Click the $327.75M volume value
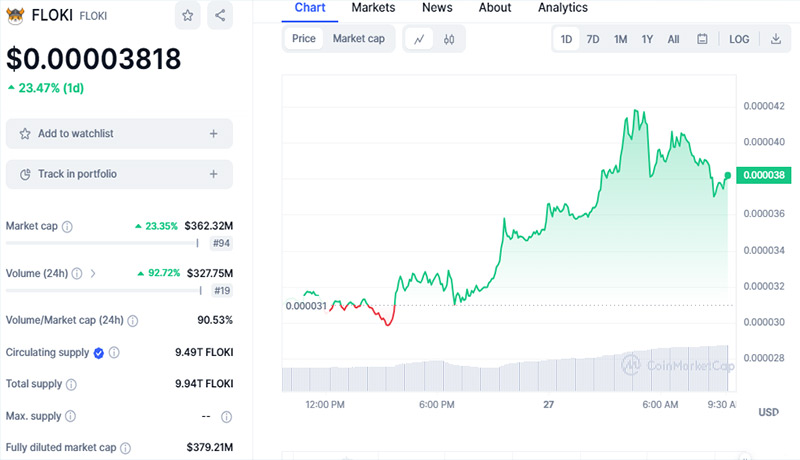 coord(210,273)
